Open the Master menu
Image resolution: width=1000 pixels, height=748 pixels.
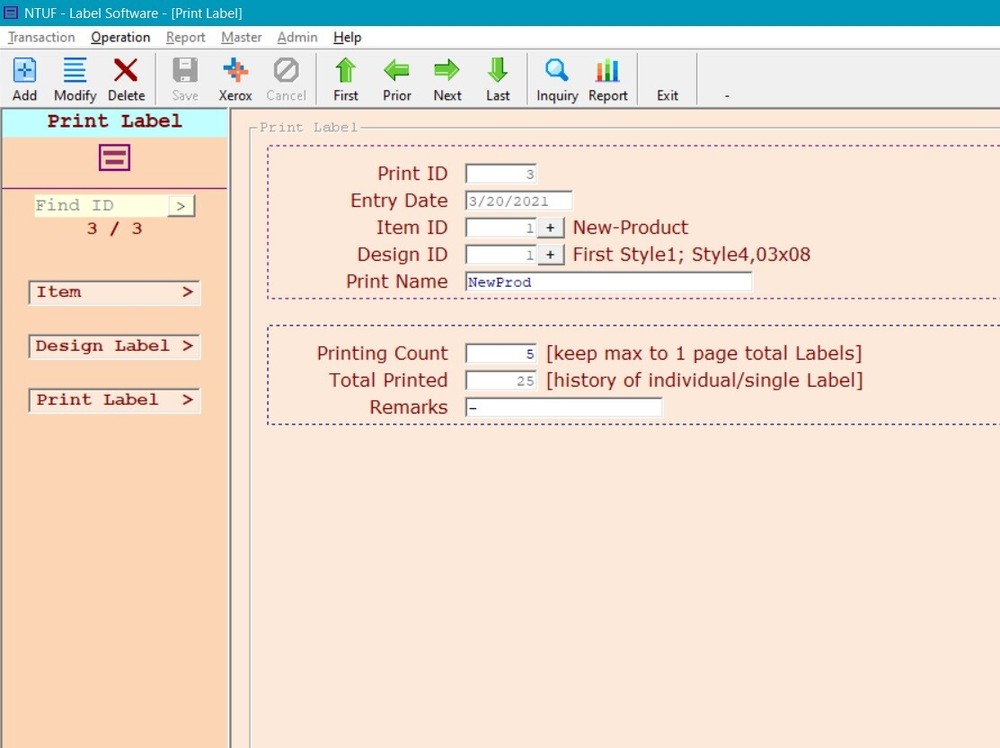pyautogui.click(x=241, y=37)
